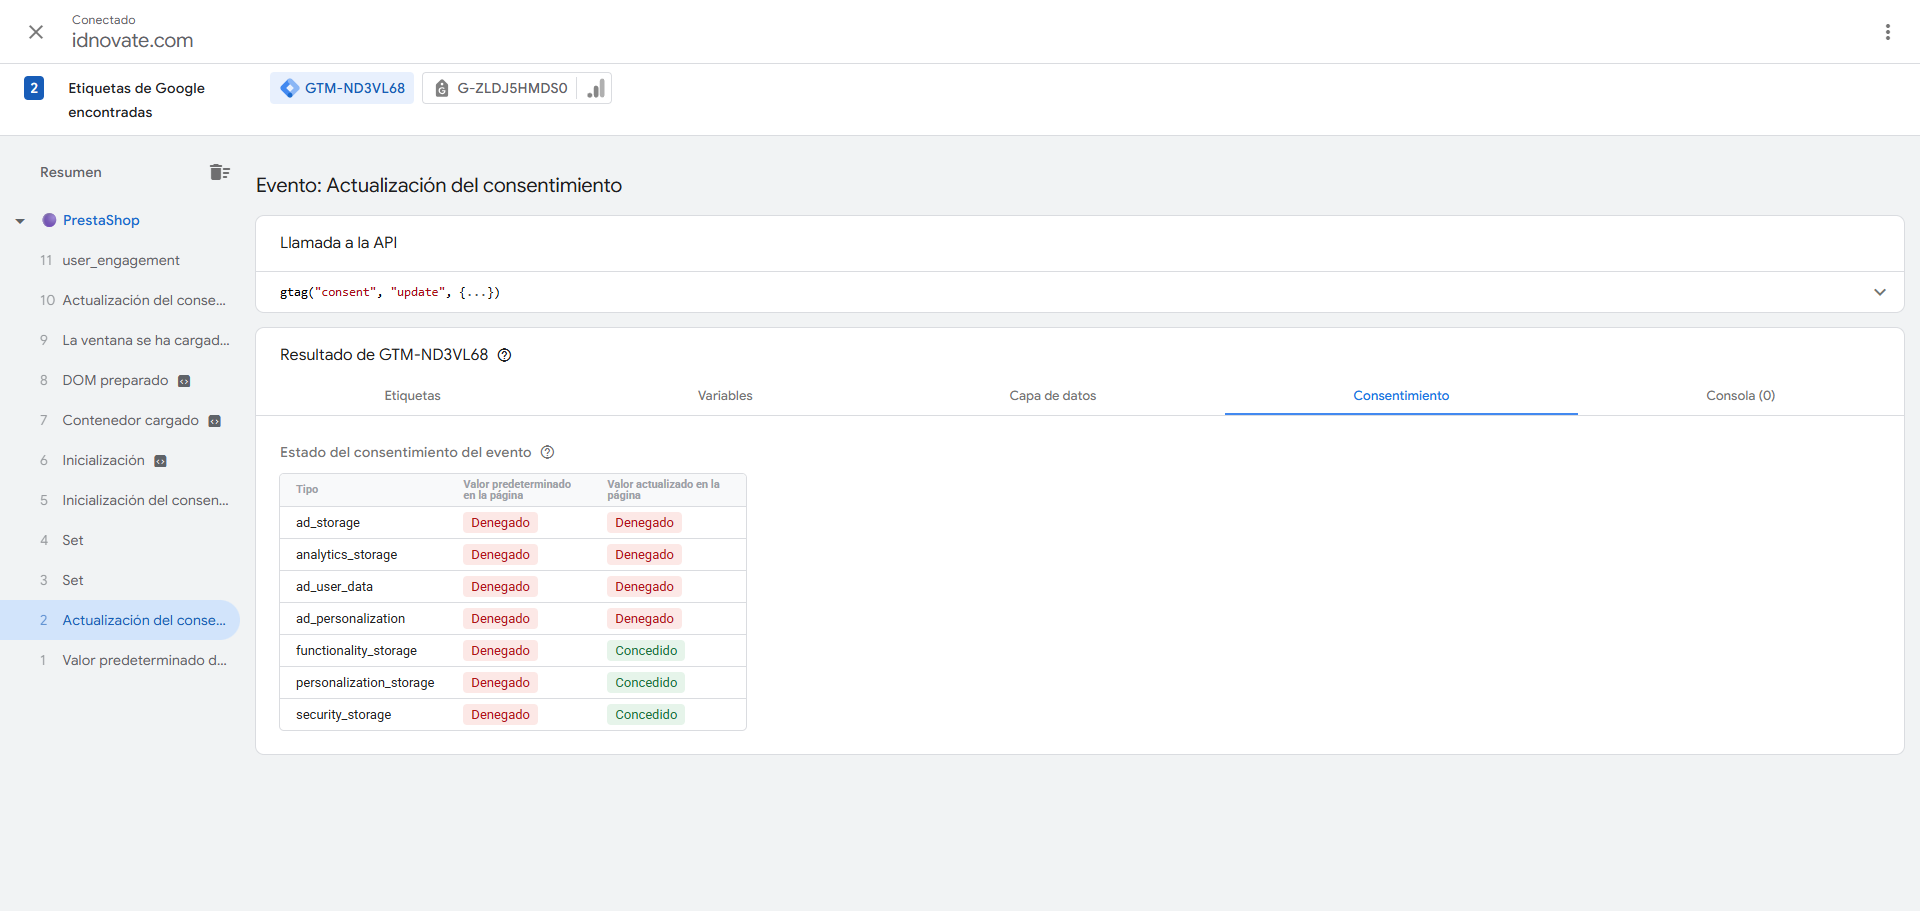Screen dimensions: 1920x911
Task: Select the GTM-ND3VL68 container chip
Action: click(342, 88)
